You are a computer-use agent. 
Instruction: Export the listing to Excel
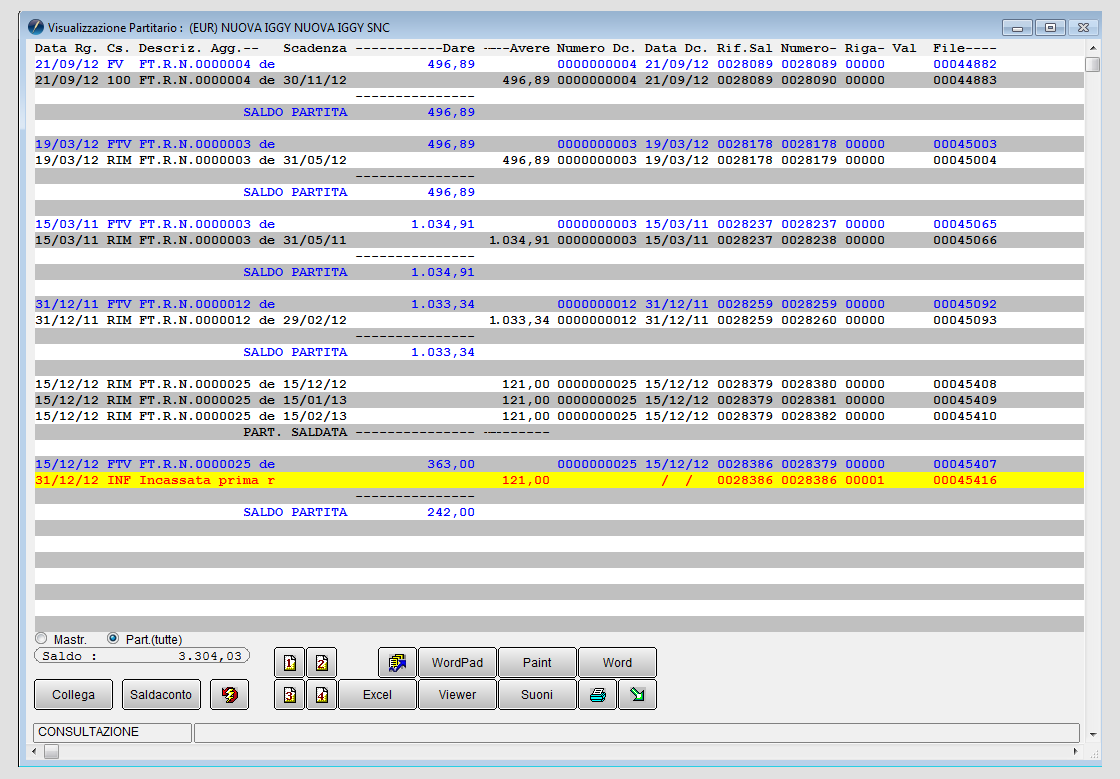(377, 695)
